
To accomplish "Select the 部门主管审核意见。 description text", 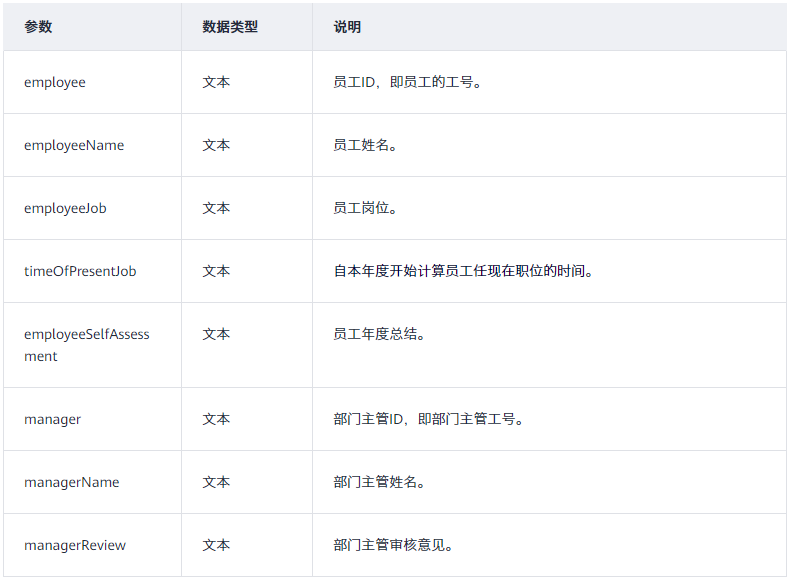I will 394,545.
